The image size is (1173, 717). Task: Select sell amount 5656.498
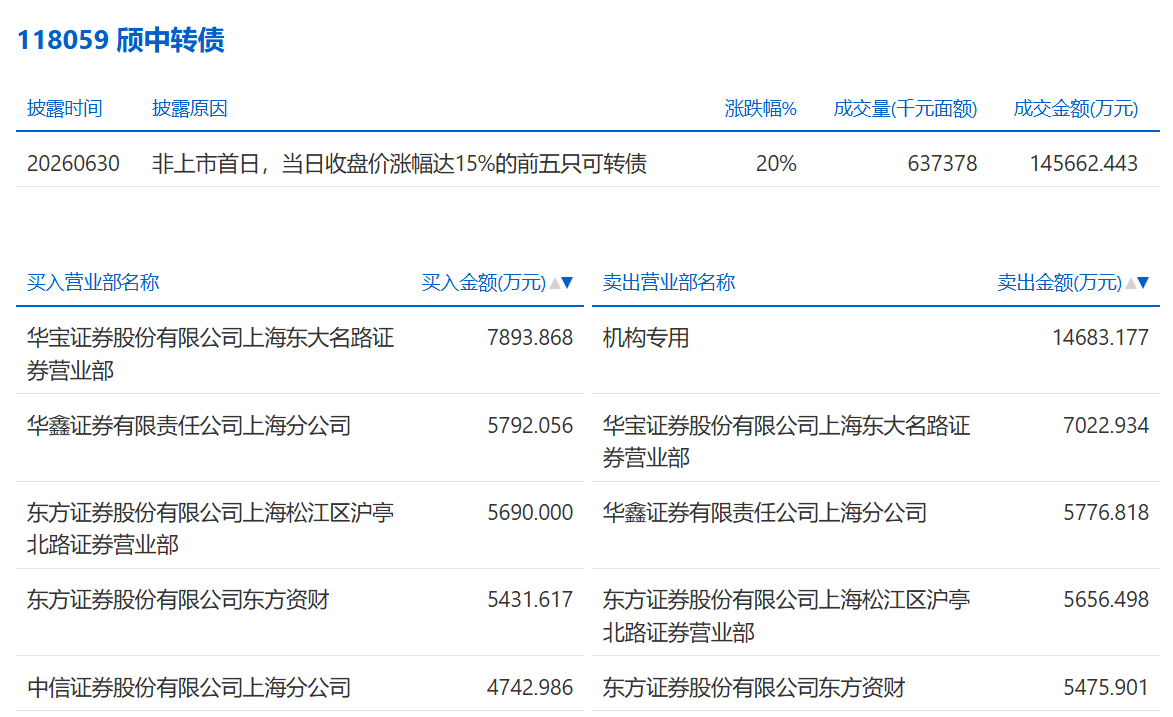click(x=1106, y=599)
